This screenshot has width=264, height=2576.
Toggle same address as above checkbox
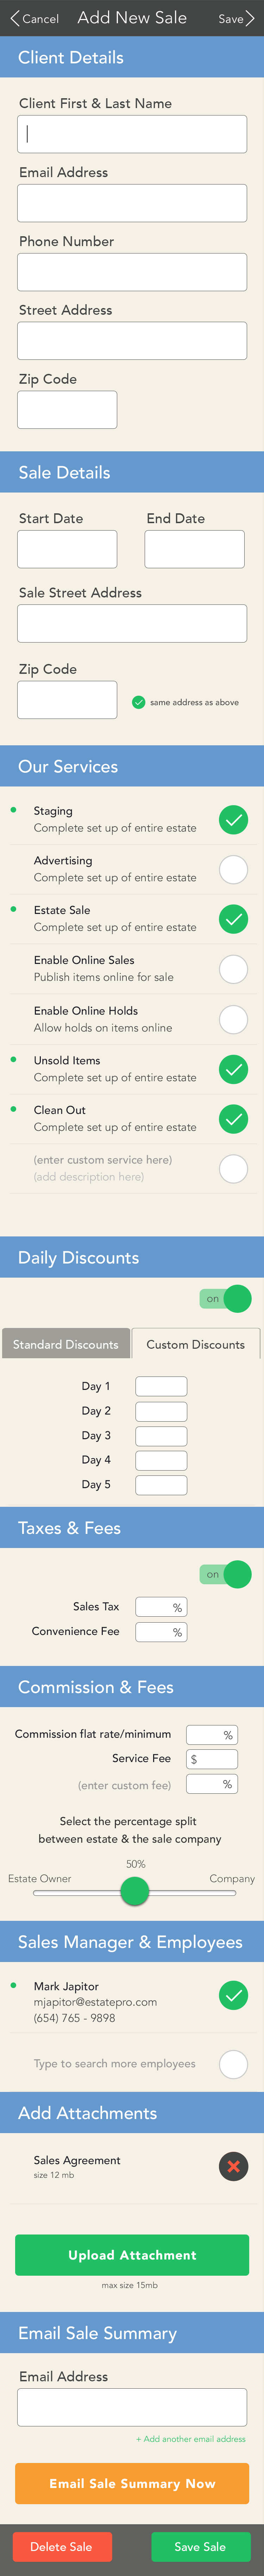pos(139,702)
